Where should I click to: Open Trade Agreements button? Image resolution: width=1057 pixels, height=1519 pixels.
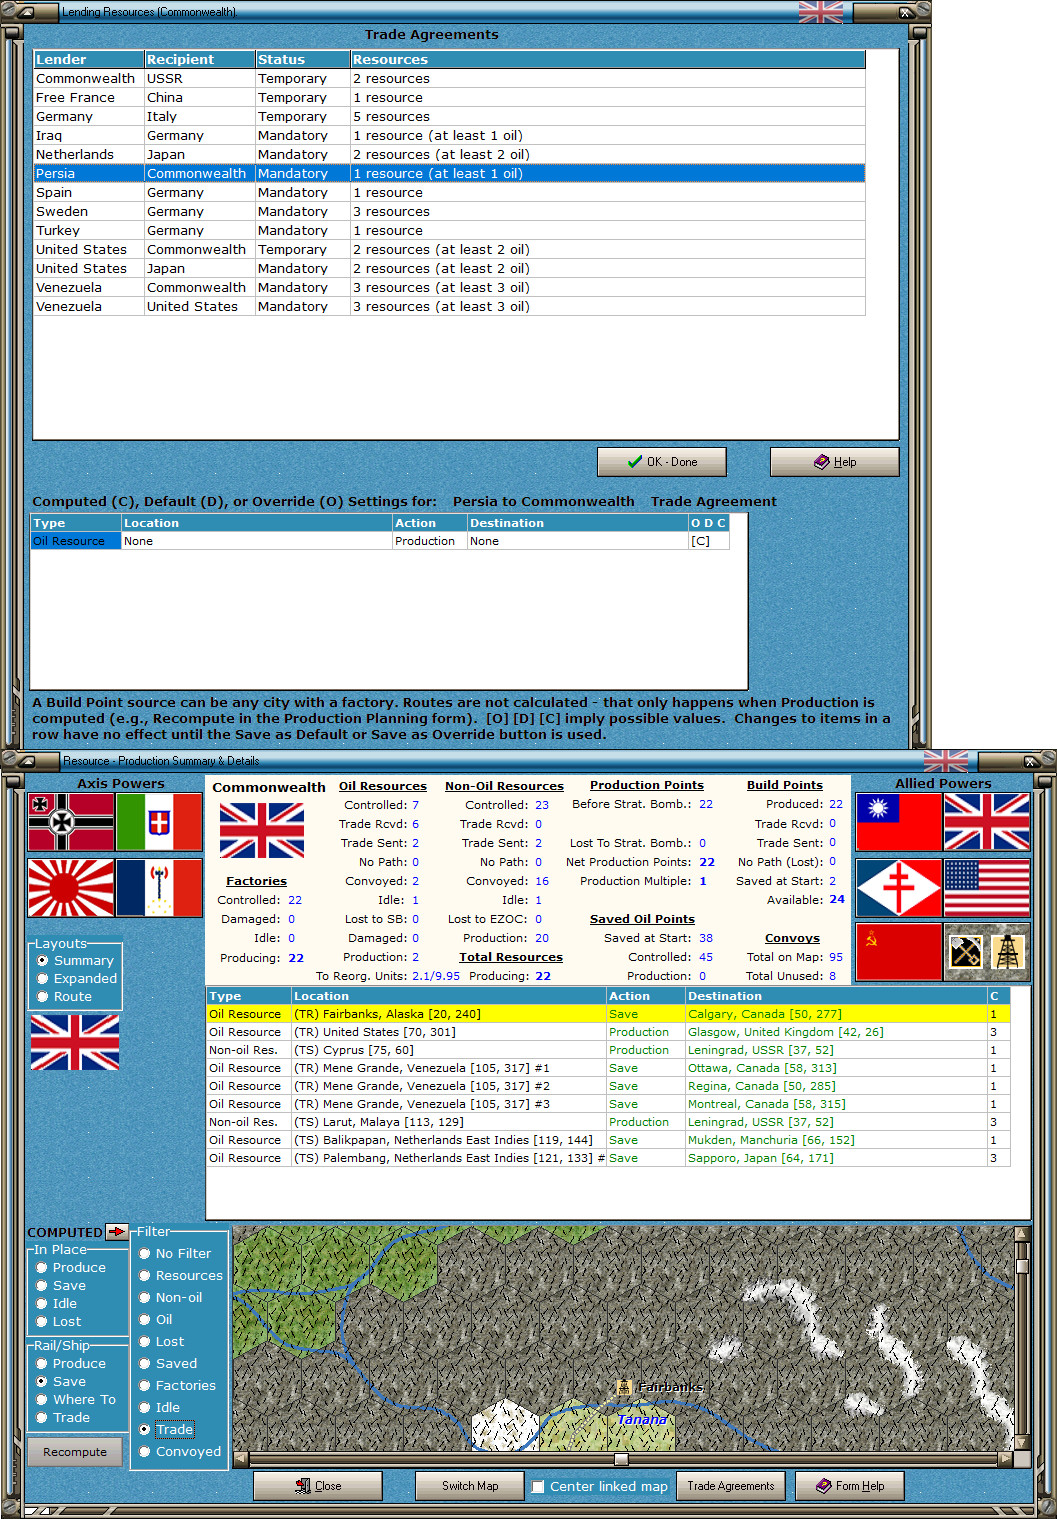click(731, 1486)
